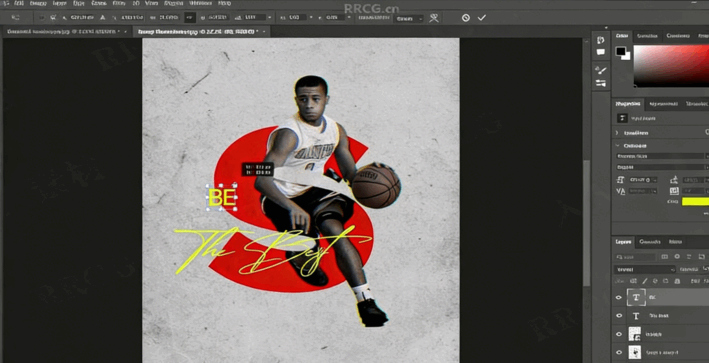The image size is (709, 363).
Task: Toggle the relative positioning triangle icon
Action: pos(103,18)
